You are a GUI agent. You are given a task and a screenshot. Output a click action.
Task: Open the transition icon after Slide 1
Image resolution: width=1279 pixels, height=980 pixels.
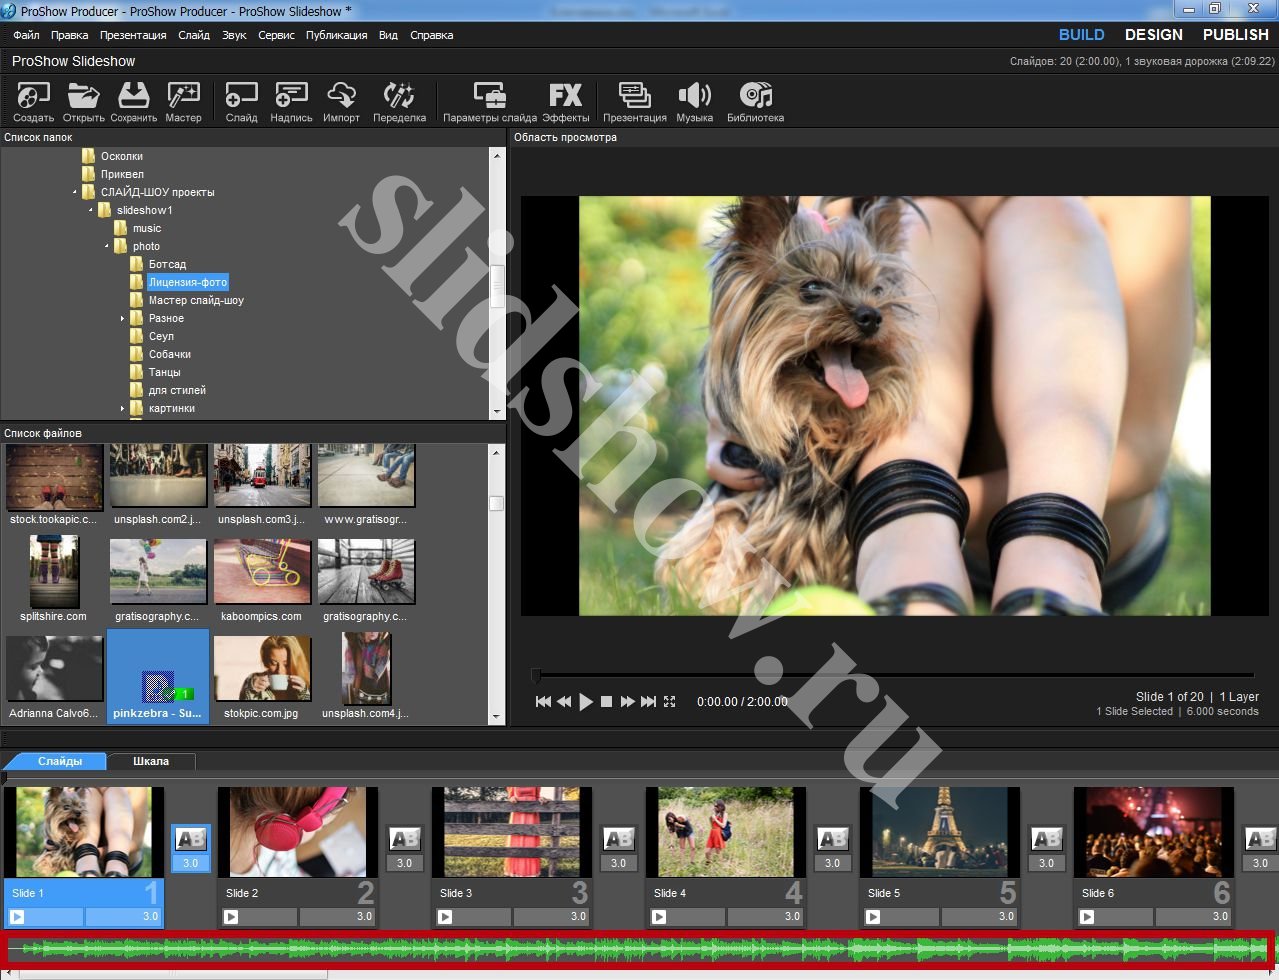tap(190, 839)
